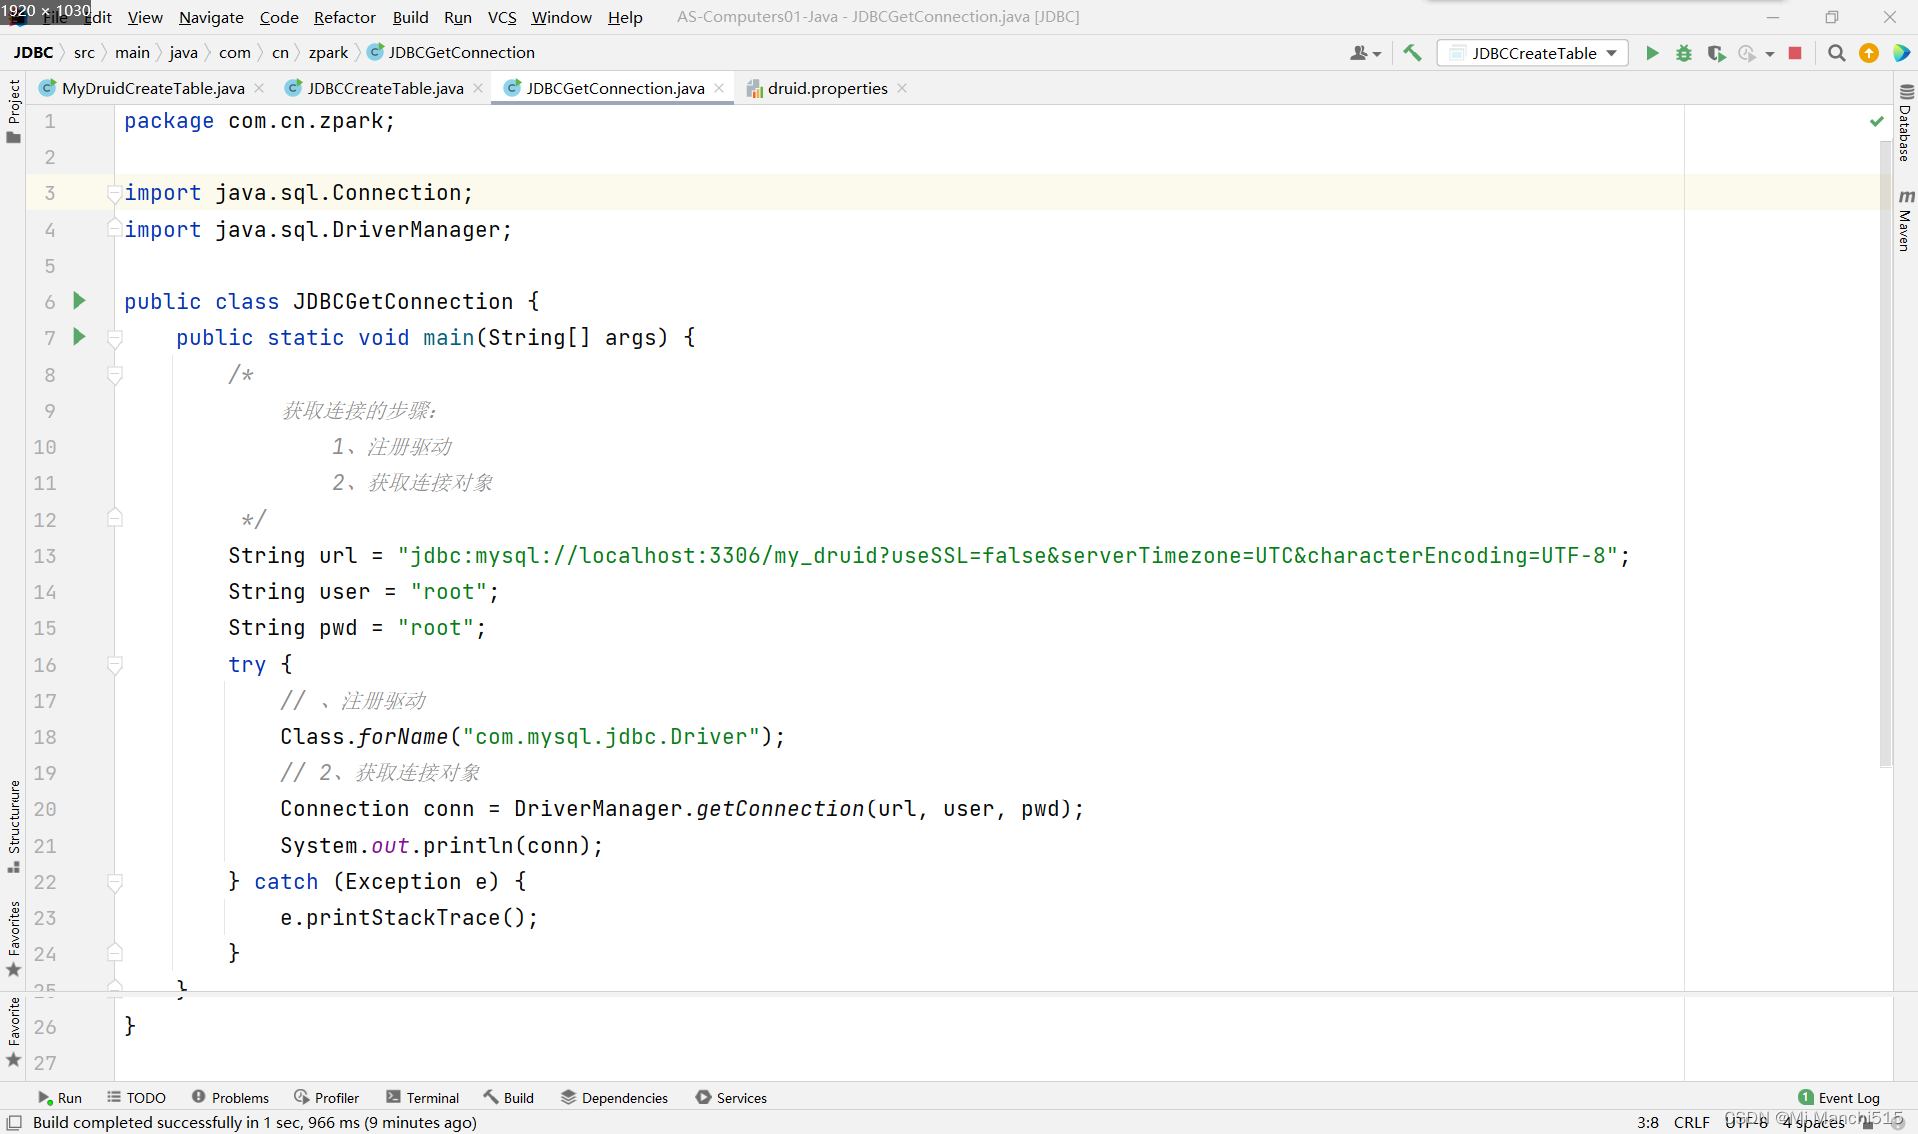Screen dimensions: 1918x1134
Task: Close the druid.properties tab
Action: coord(902,88)
